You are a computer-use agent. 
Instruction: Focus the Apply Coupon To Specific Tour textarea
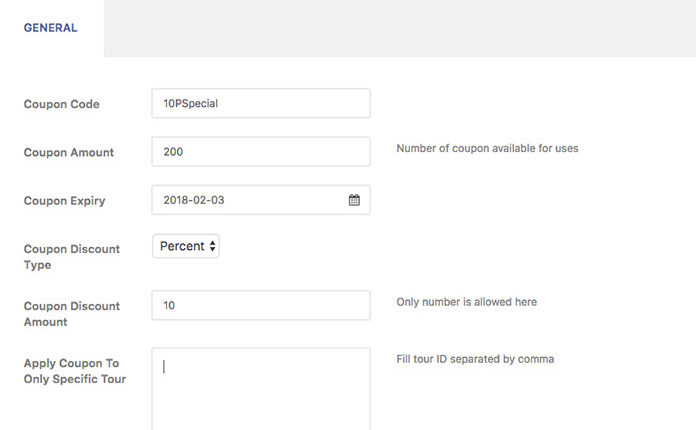pyautogui.click(x=260, y=390)
